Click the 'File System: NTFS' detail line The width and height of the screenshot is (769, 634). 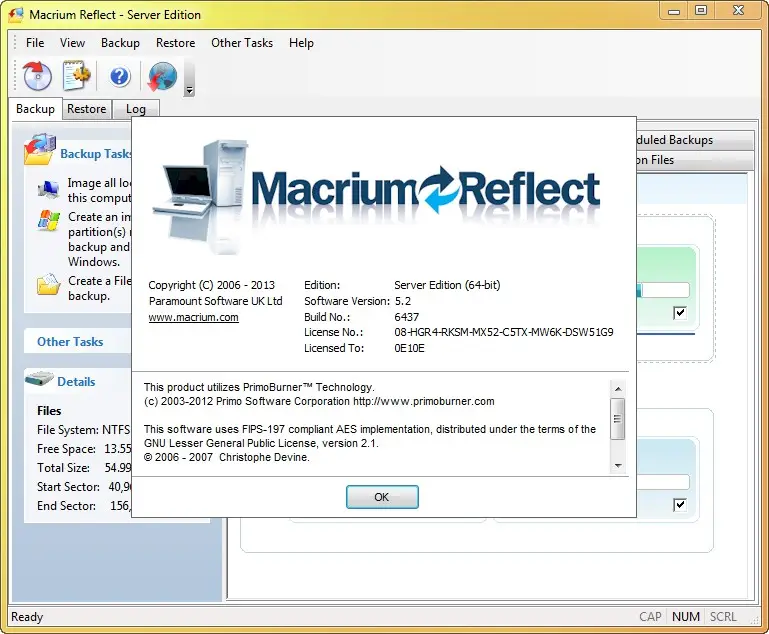pos(84,430)
